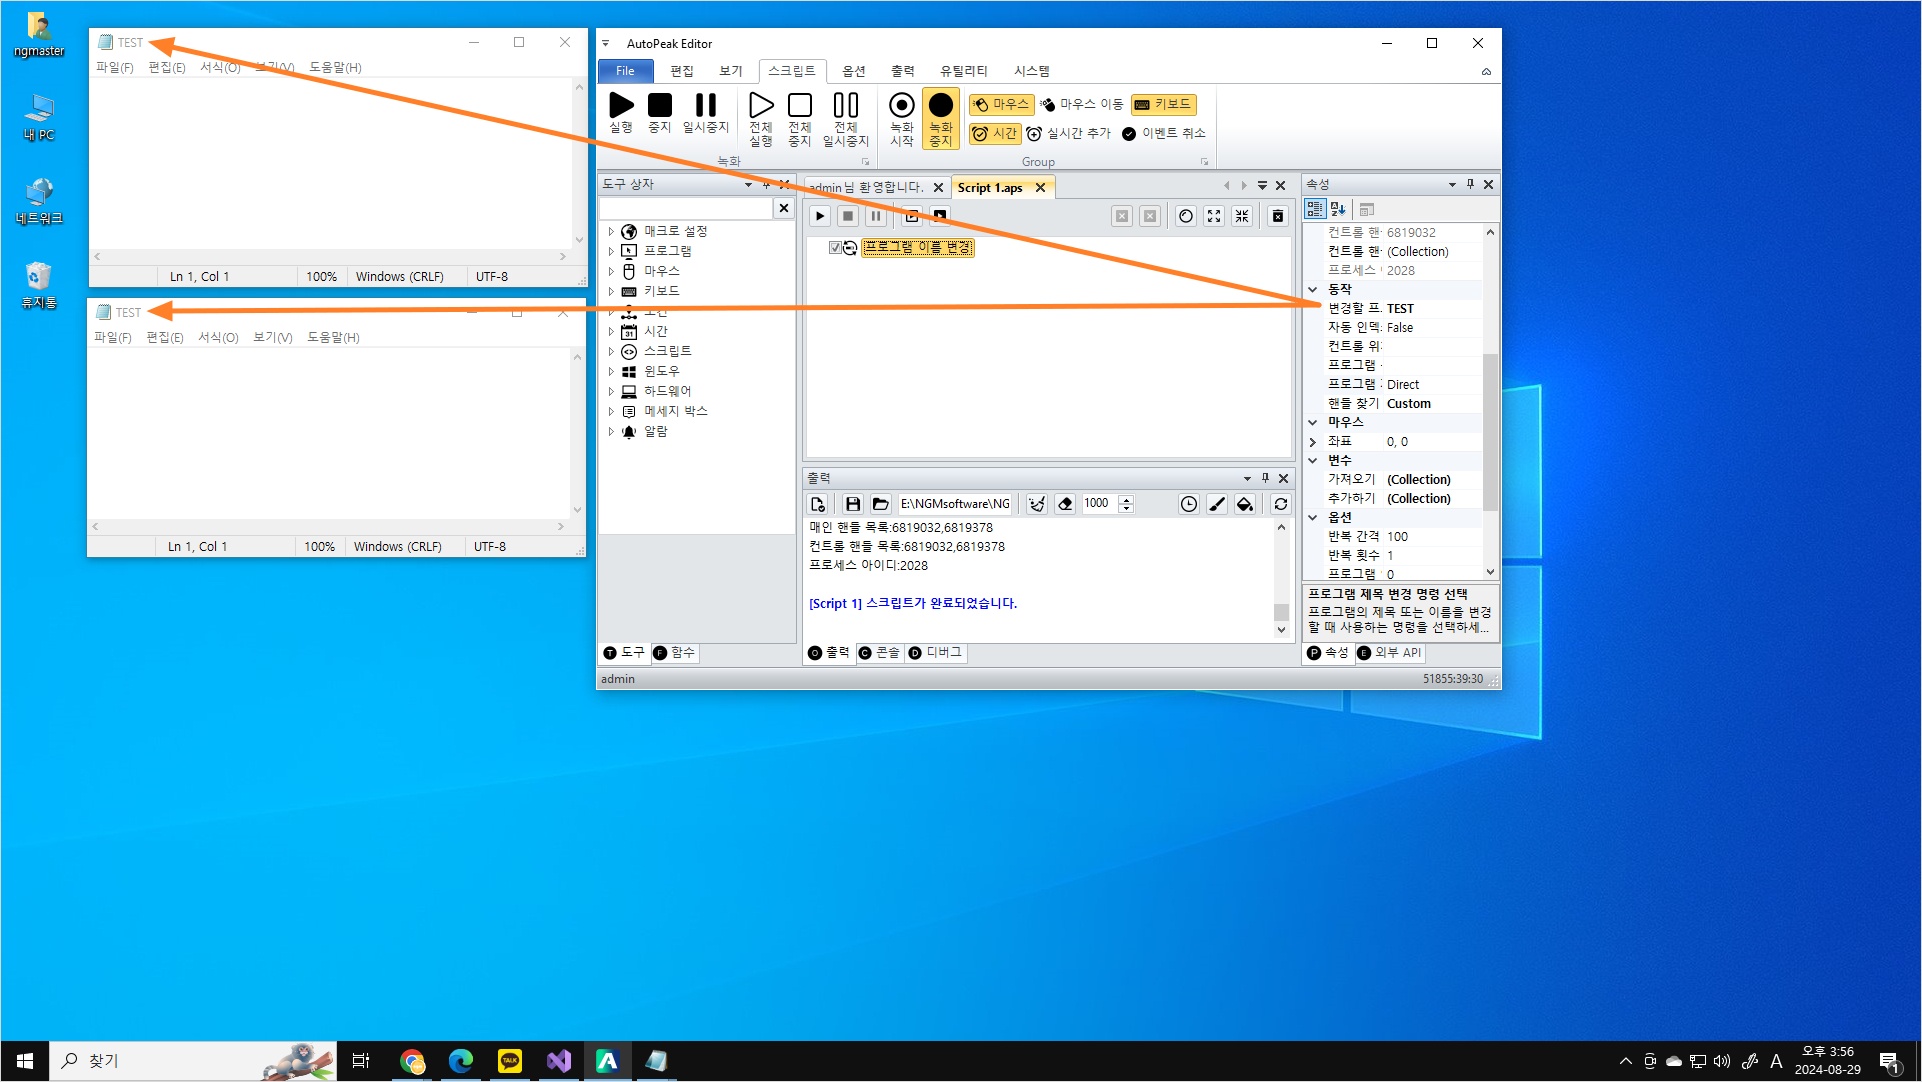Click 녹화 중지 record stop icon
This screenshot has height=1082, width=1922.
tap(940, 105)
